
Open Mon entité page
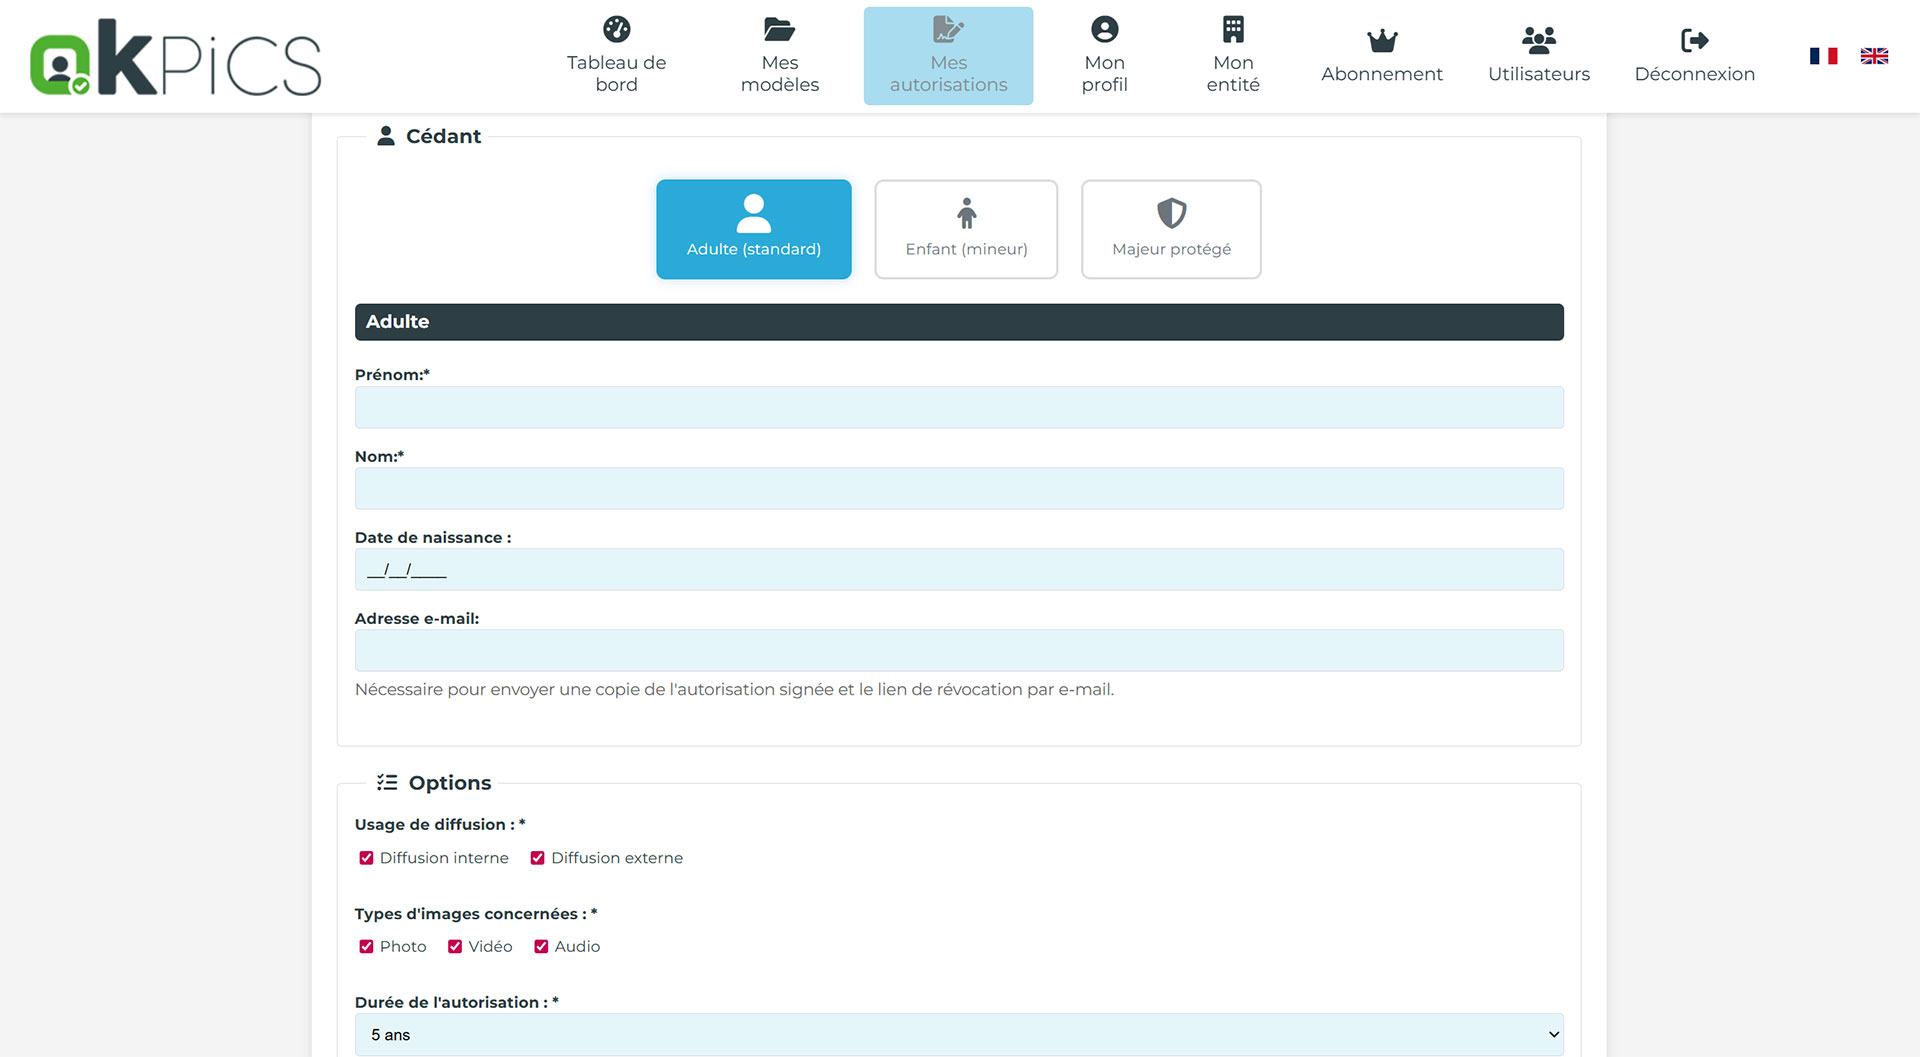coord(1233,56)
